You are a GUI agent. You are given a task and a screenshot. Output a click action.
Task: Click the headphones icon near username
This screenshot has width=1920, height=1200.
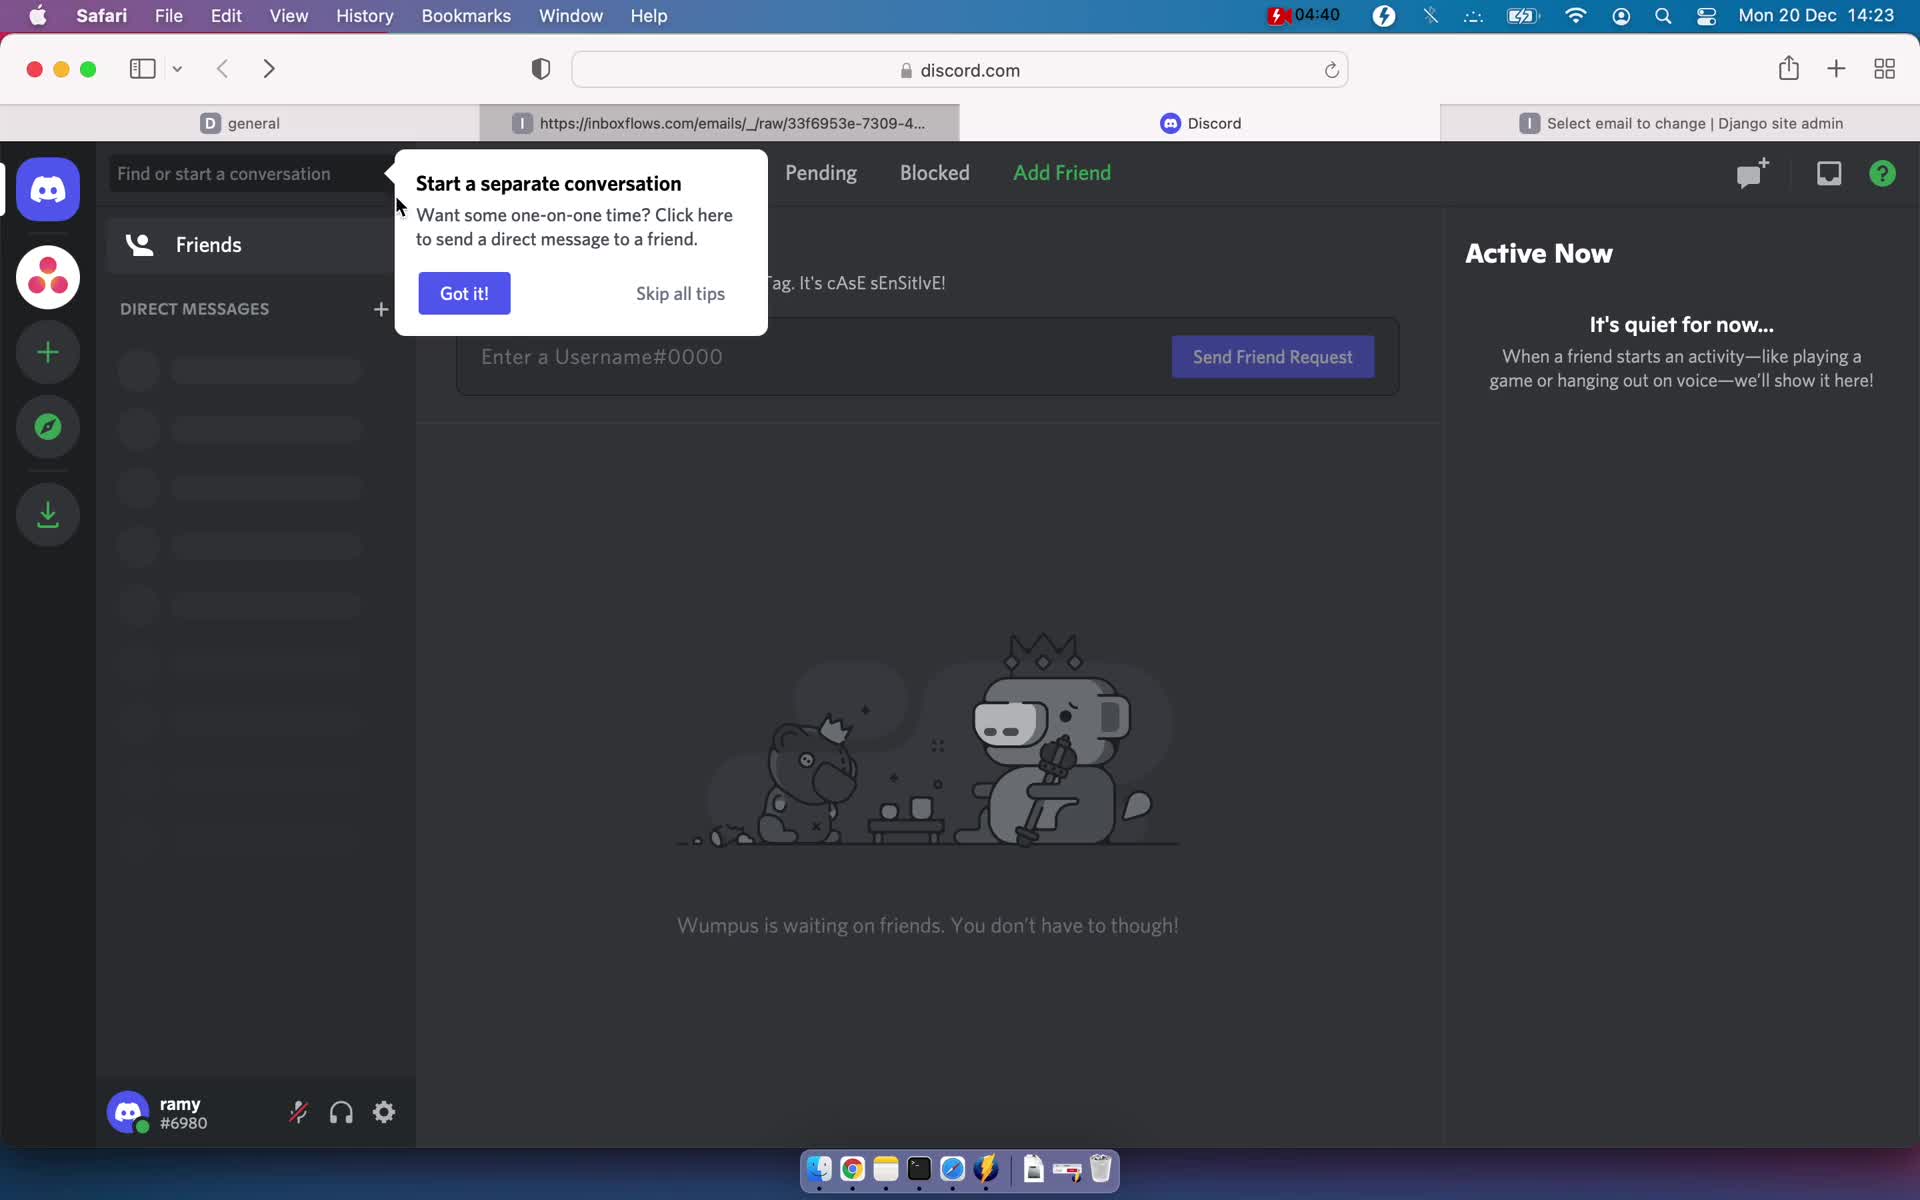click(x=340, y=1113)
